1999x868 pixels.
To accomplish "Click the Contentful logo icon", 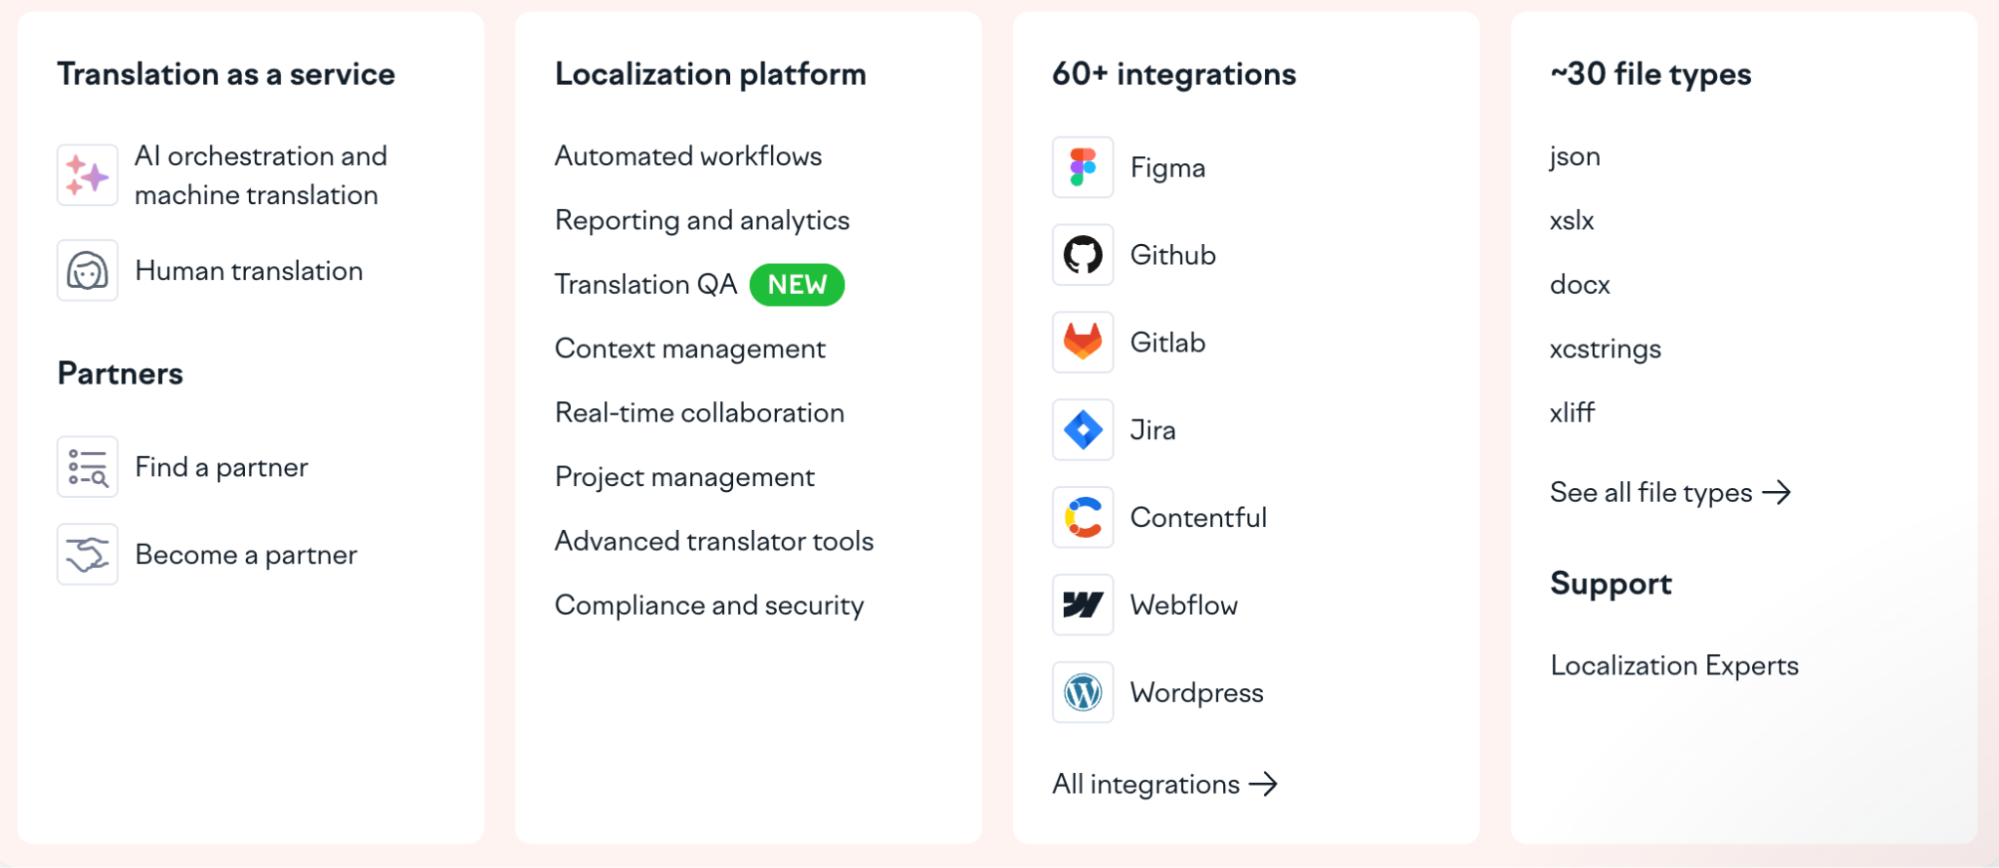I will pos(1082,517).
